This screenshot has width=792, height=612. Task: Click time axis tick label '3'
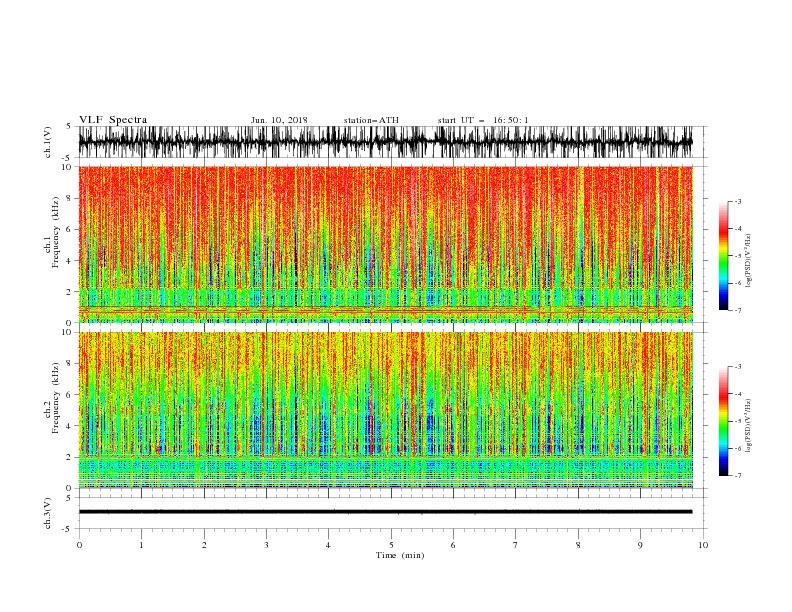(x=266, y=545)
